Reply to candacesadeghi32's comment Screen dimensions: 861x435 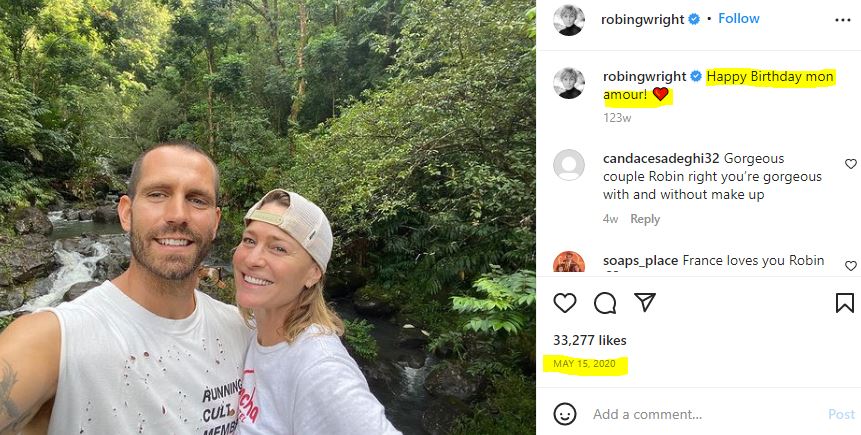[x=645, y=219]
